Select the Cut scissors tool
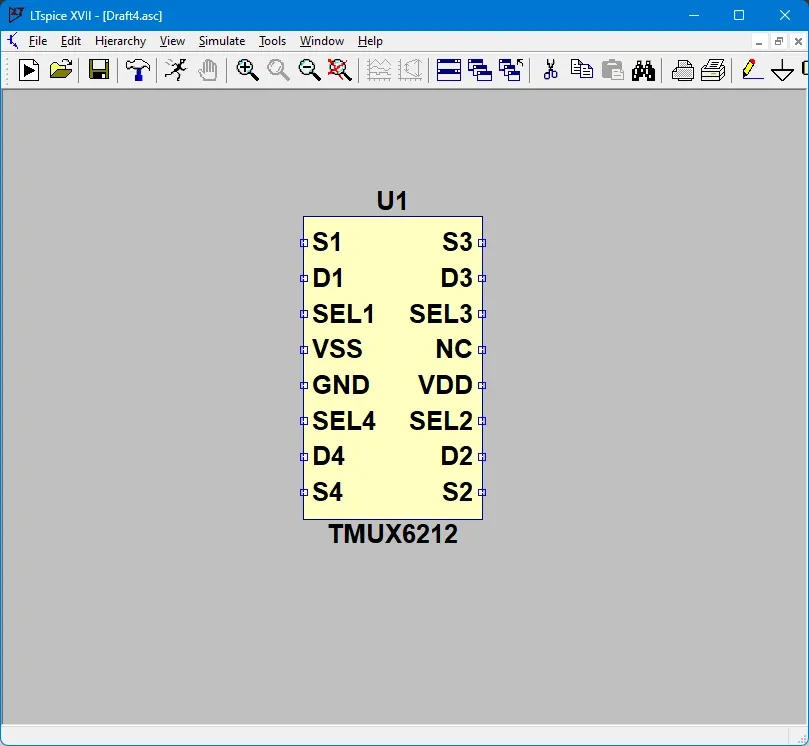 pyautogui.click(x=551, y=70)
